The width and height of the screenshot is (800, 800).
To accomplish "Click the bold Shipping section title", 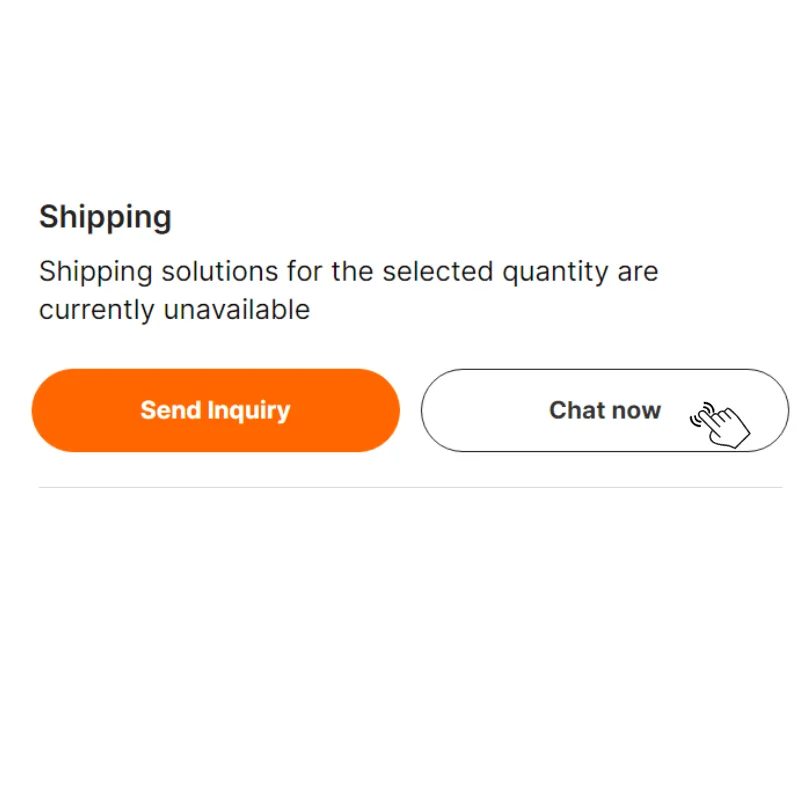I will [x=105, y=217].
